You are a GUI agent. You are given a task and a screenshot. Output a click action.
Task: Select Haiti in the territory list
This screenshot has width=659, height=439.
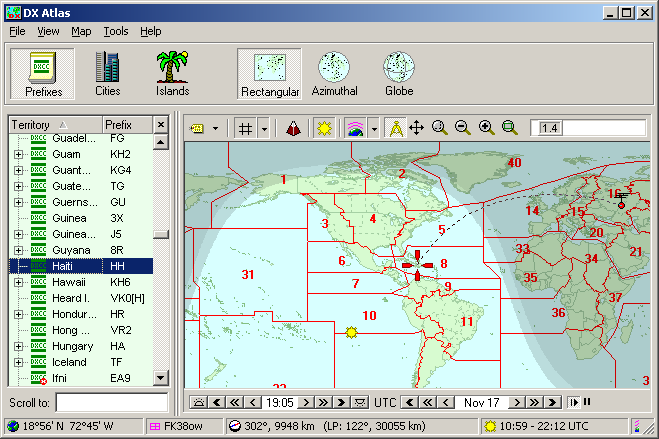[81, 266]
